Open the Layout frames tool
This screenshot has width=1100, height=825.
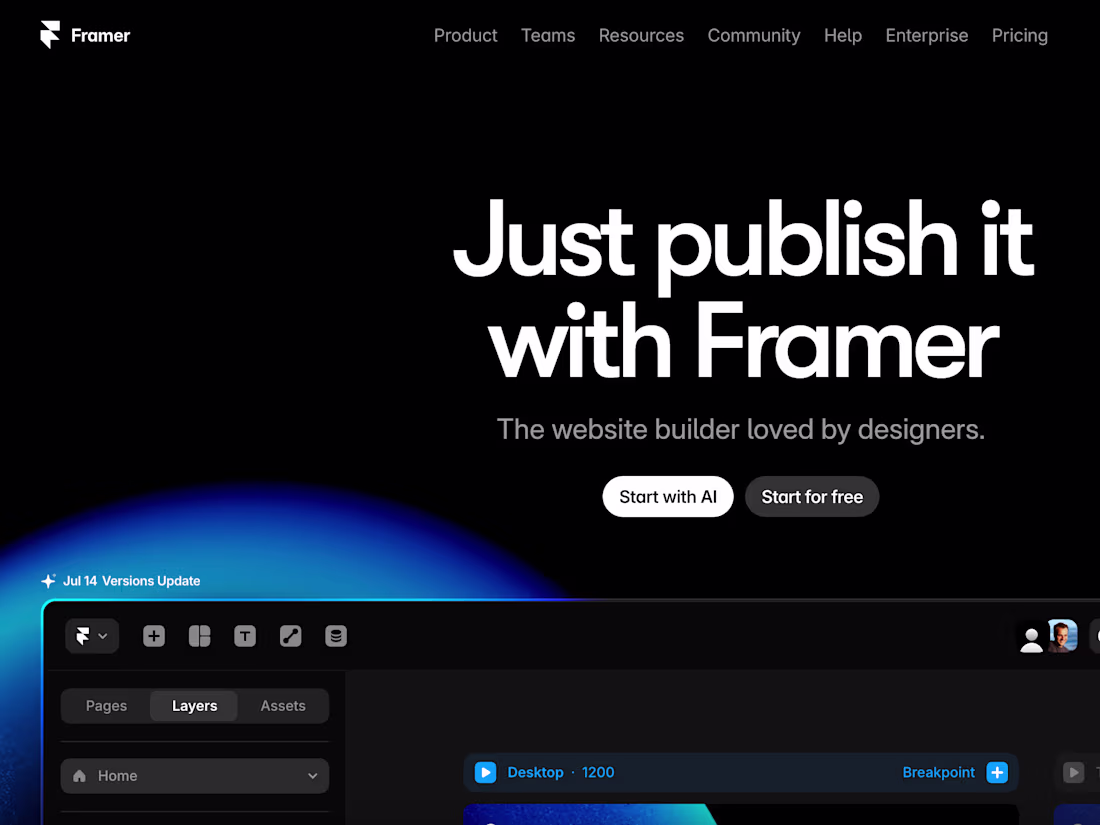(x=200, y=636)
